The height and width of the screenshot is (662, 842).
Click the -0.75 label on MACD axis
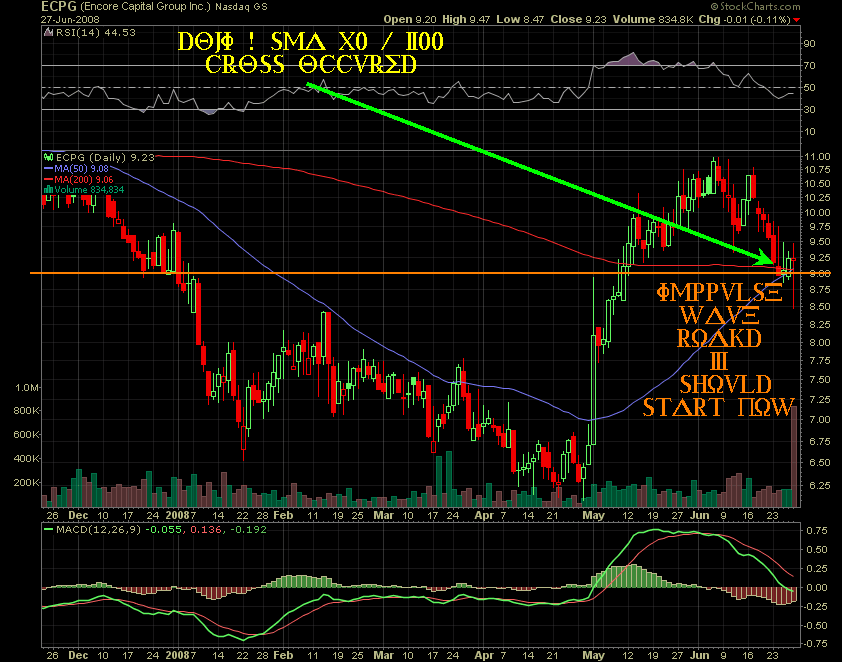815,644
